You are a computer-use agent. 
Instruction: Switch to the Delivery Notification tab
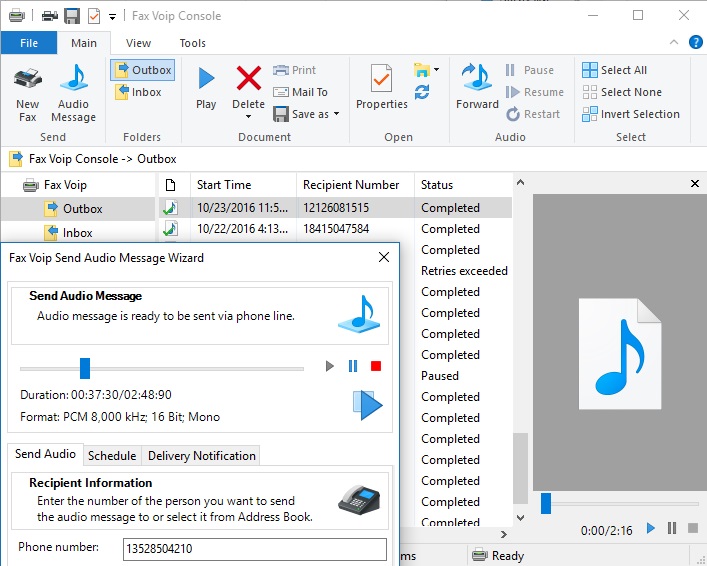(x=202, y=456)
